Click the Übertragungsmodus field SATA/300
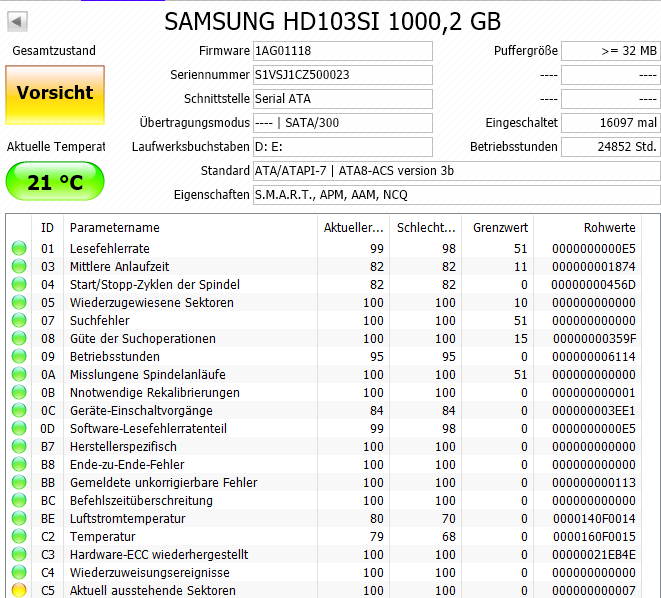The width and height of the screenshot is (661, 598). [343, 123]
